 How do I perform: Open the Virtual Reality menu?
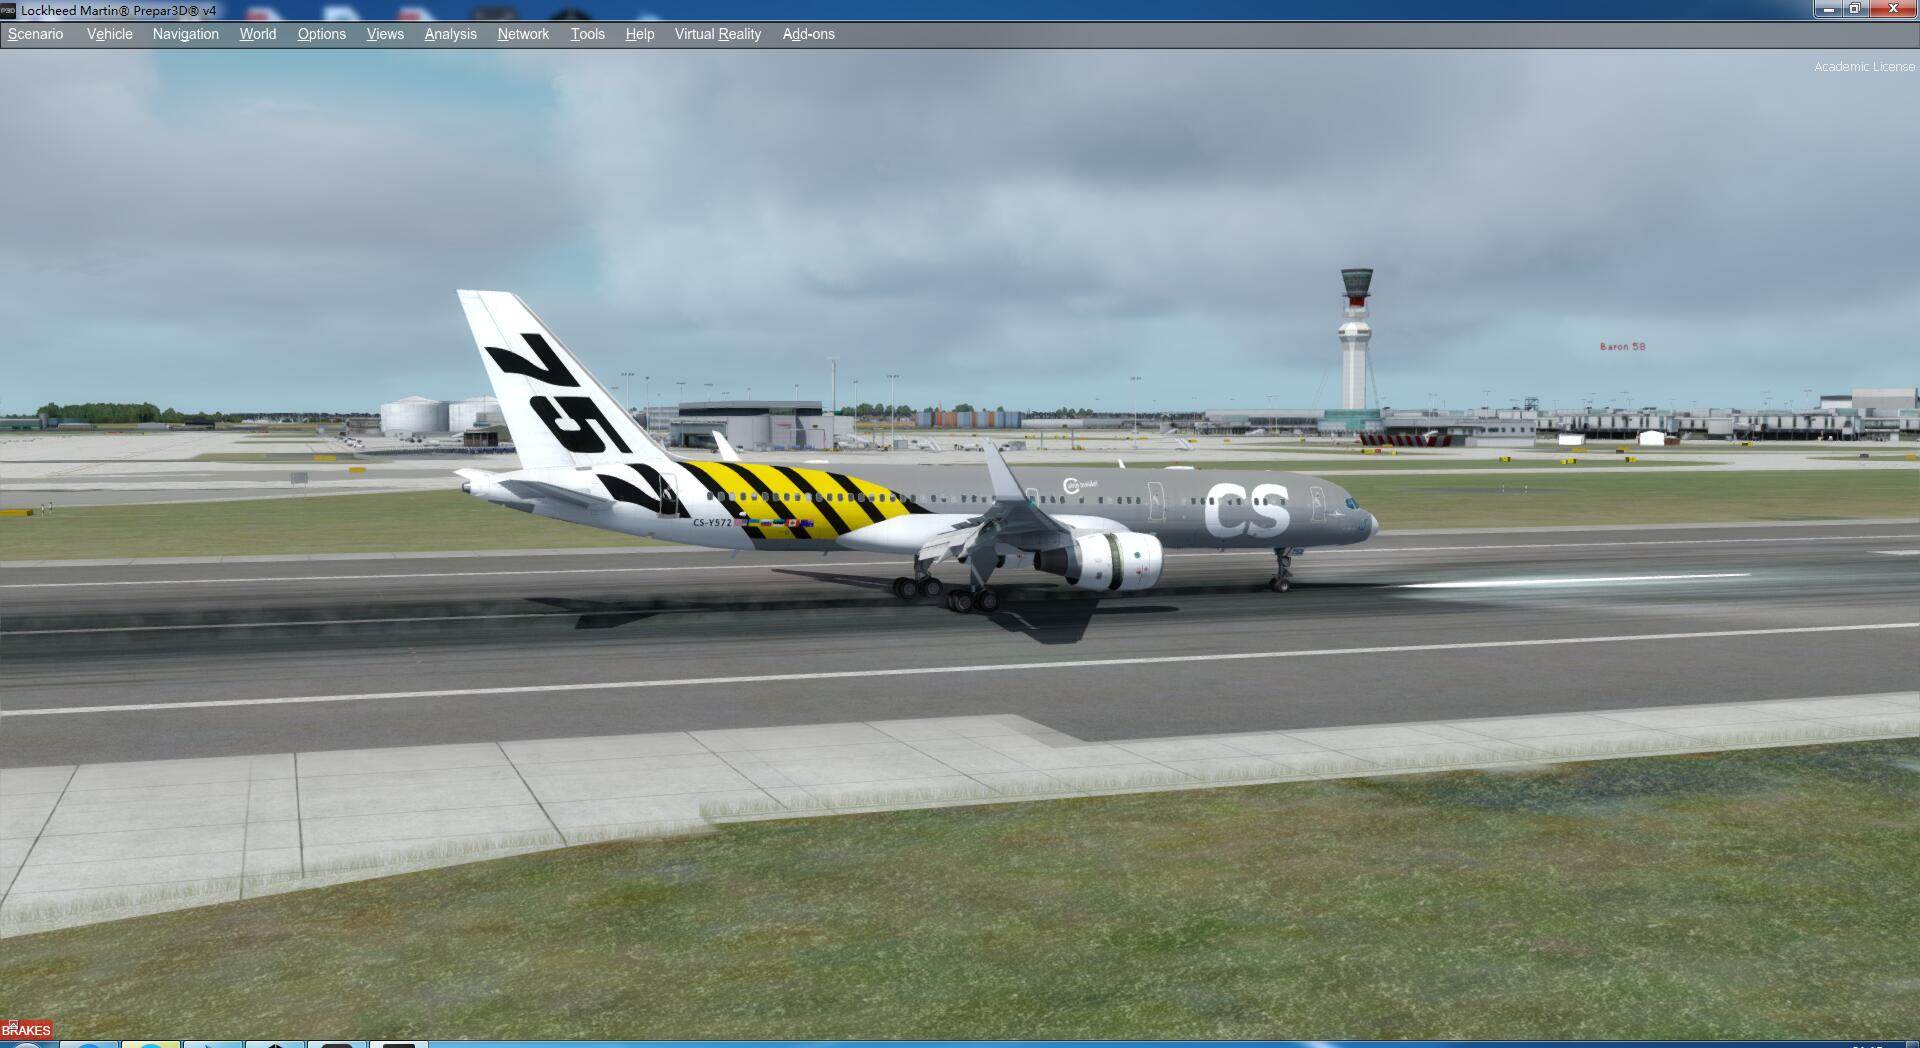click(x=717, y=33)
